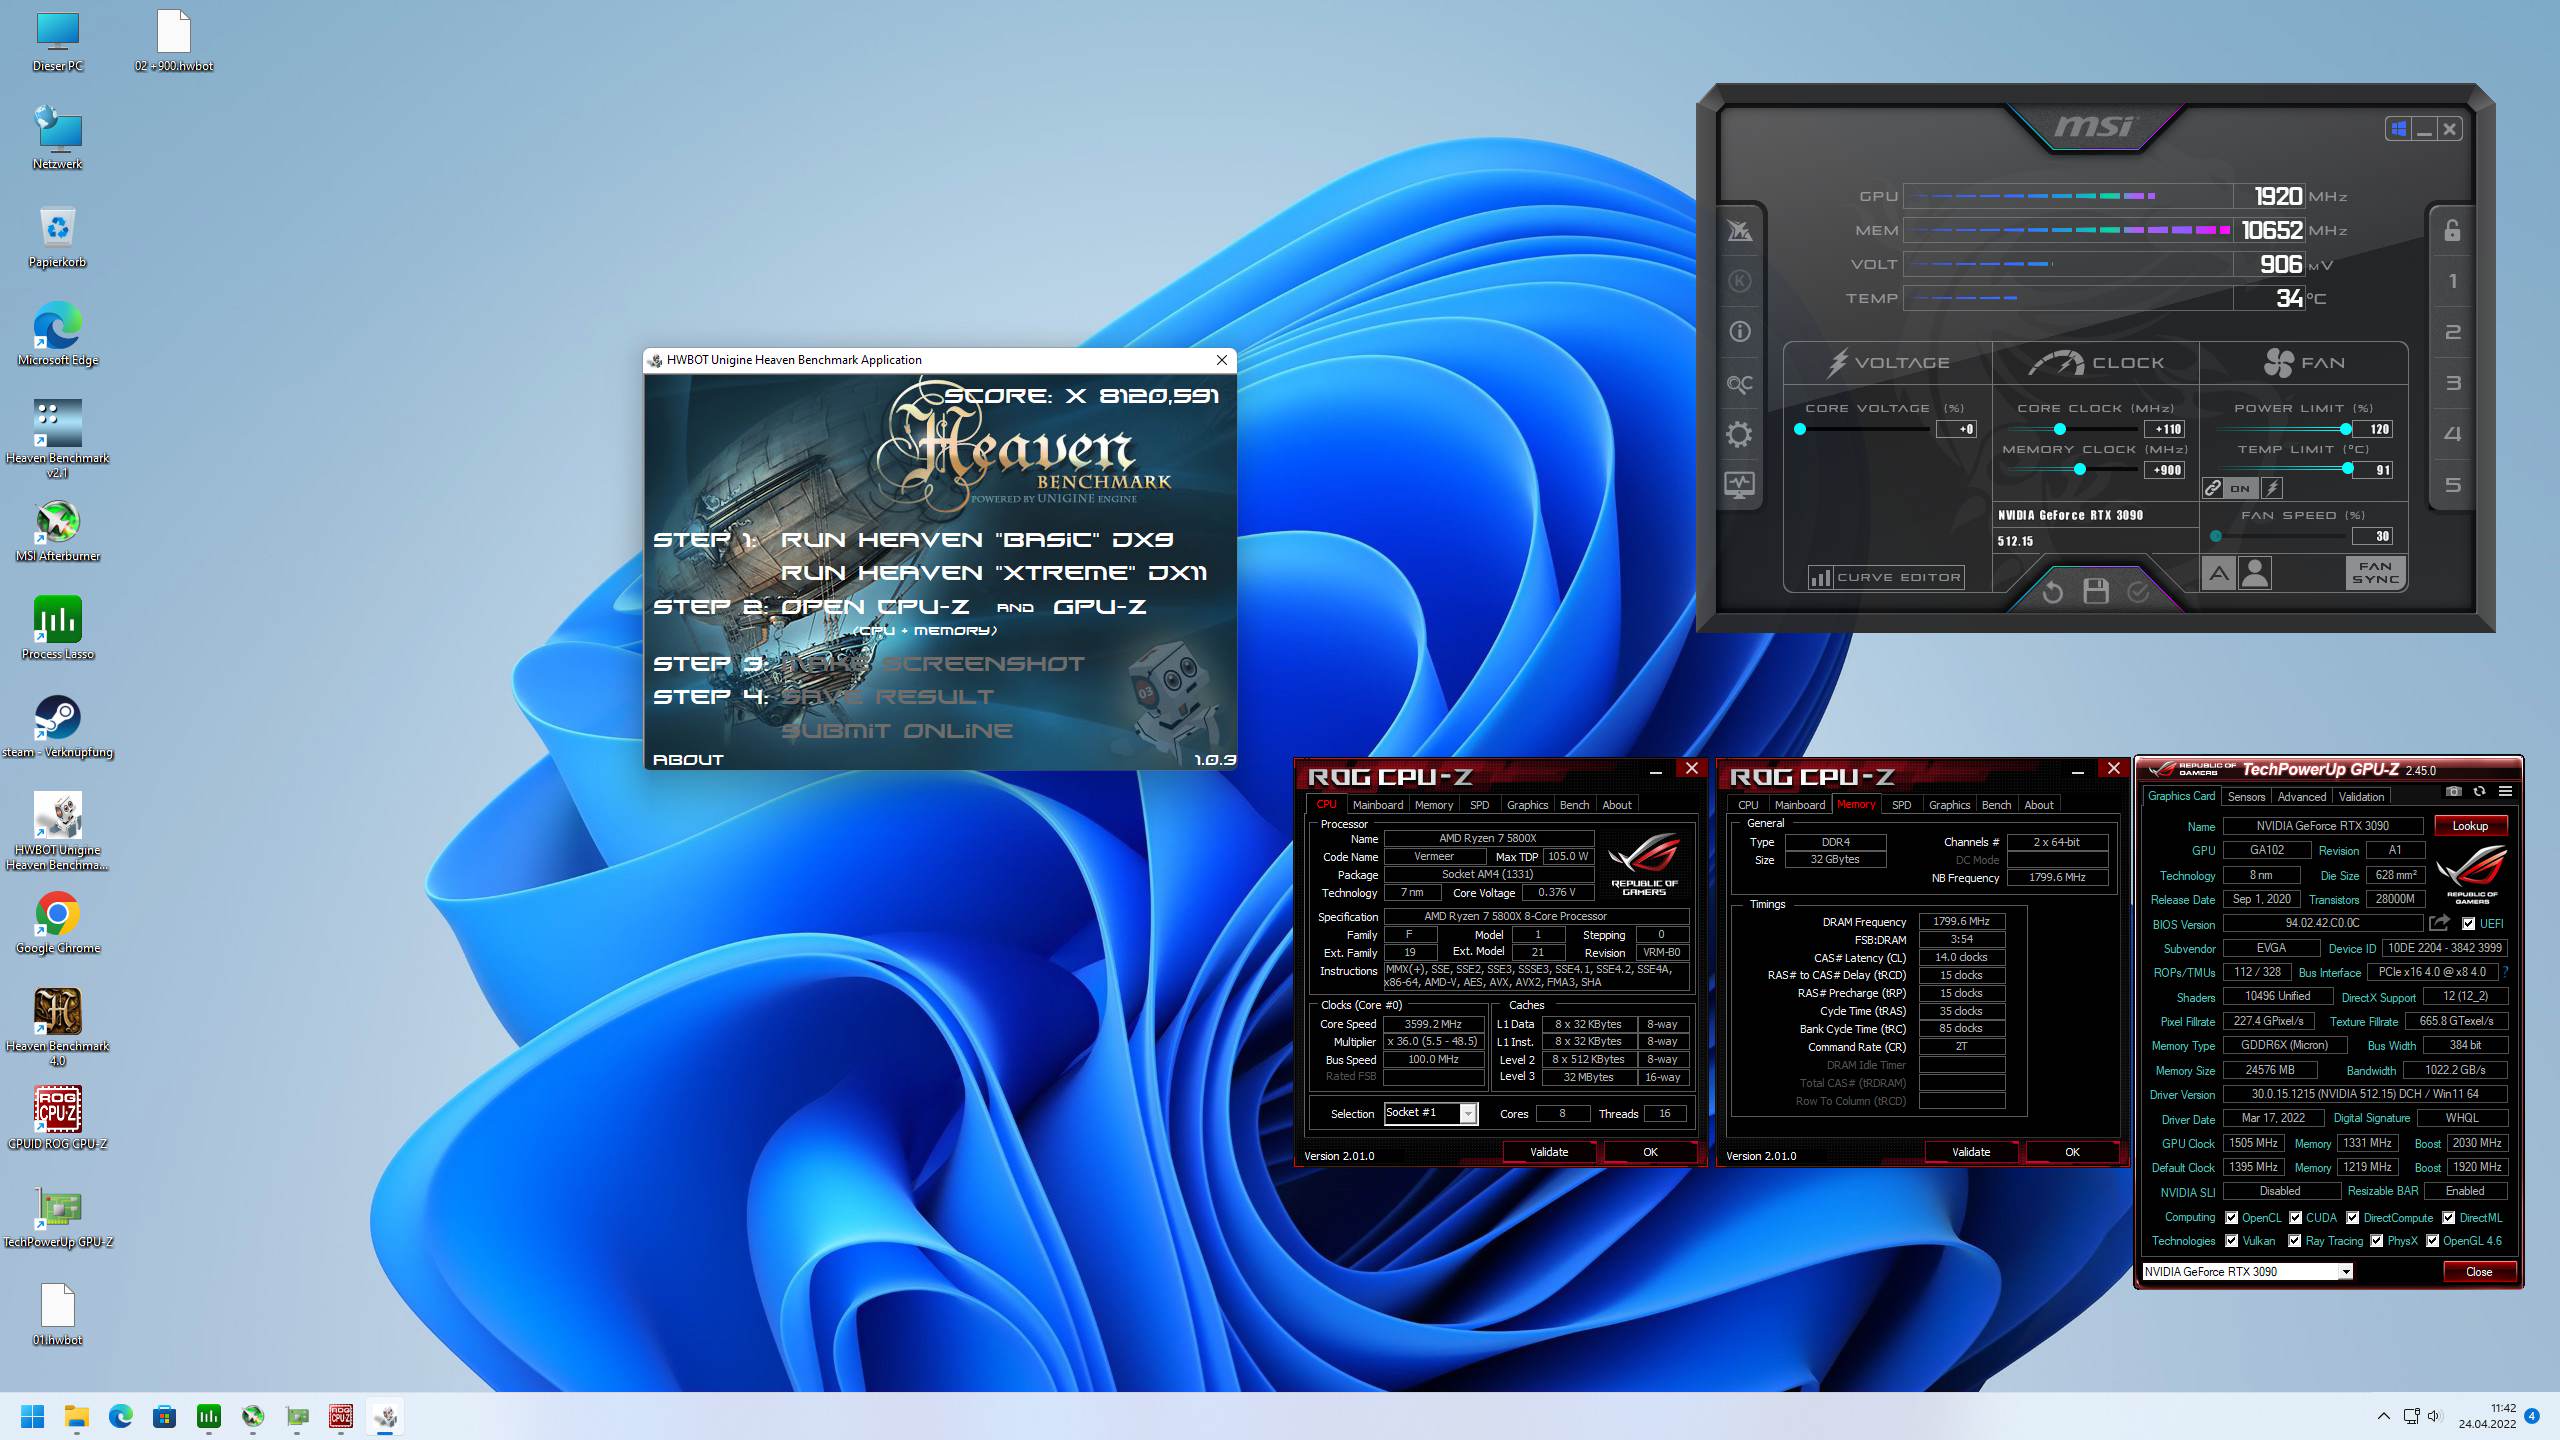Toggle the PhysX checkbox in GPU-Z
This screenshot has height=1440, width=2560.
(2377, 1241)
